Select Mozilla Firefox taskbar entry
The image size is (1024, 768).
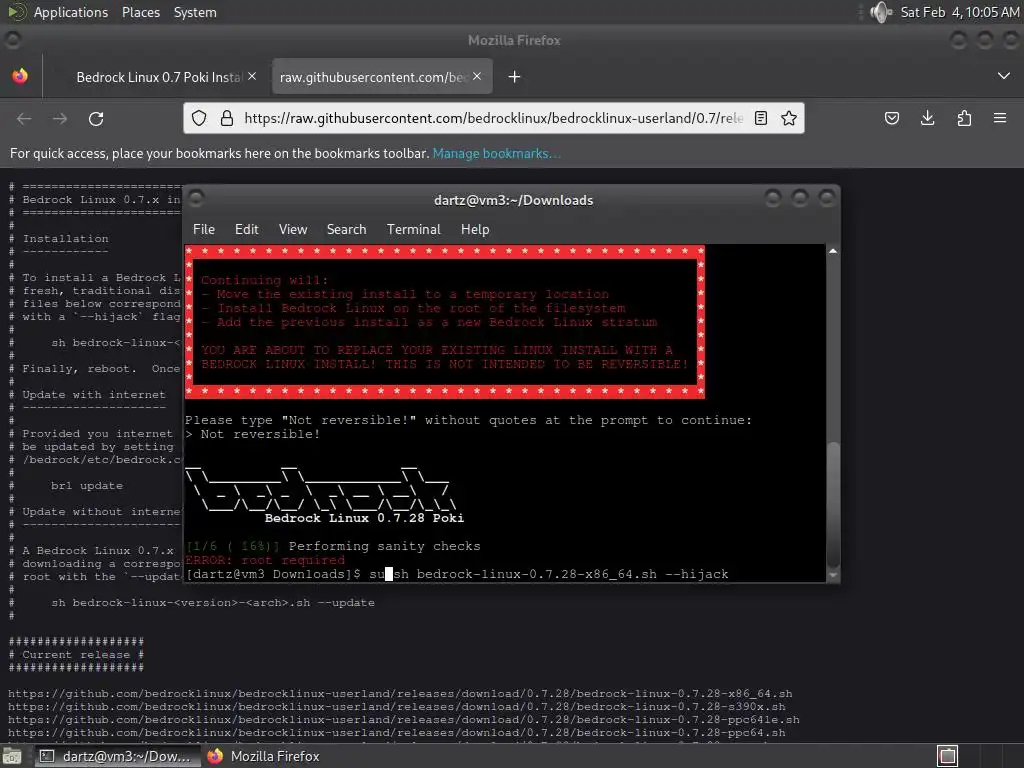coord(263,756)
